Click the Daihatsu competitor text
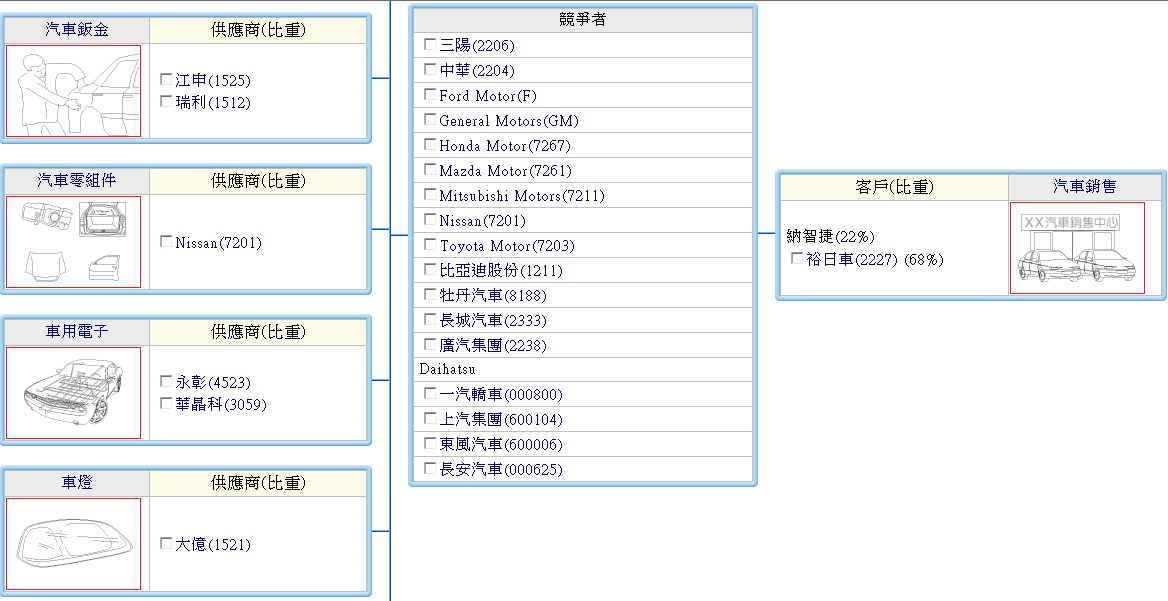 tap(448, 369)
